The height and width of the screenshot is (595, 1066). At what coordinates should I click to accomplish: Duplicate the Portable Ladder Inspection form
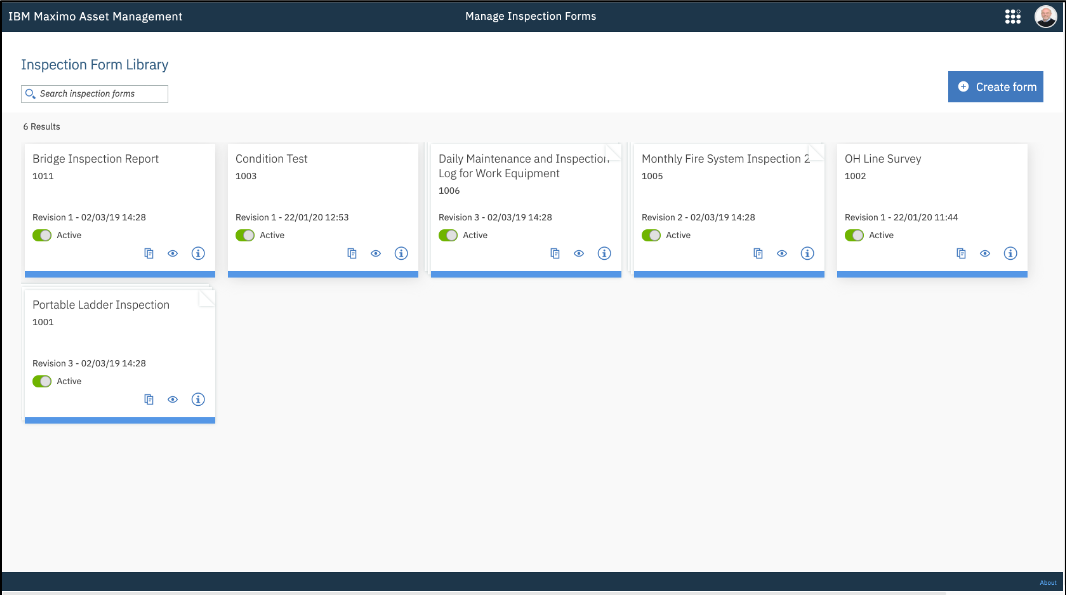148,399
